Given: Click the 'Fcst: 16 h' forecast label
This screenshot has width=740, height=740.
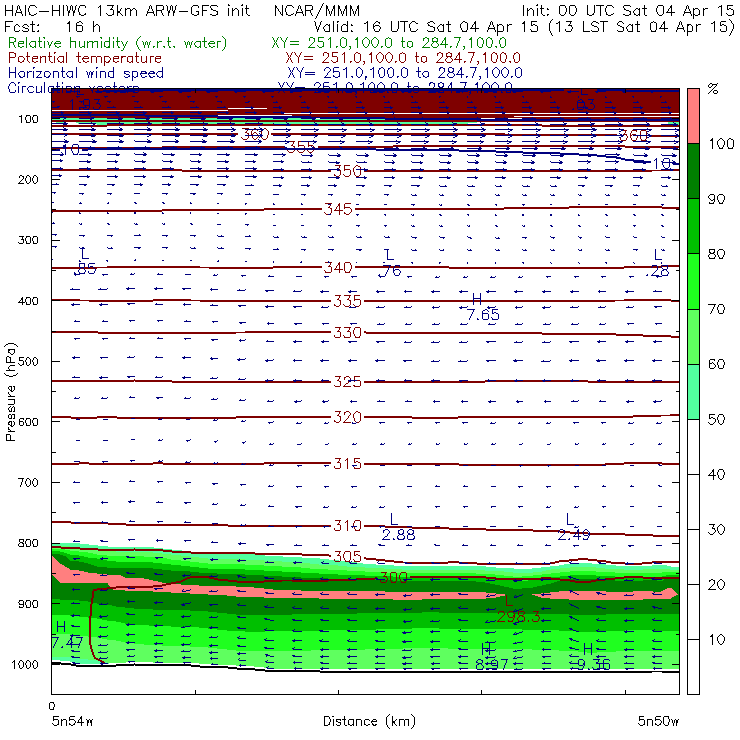Looking at the screenshot, I should (52, 26).
